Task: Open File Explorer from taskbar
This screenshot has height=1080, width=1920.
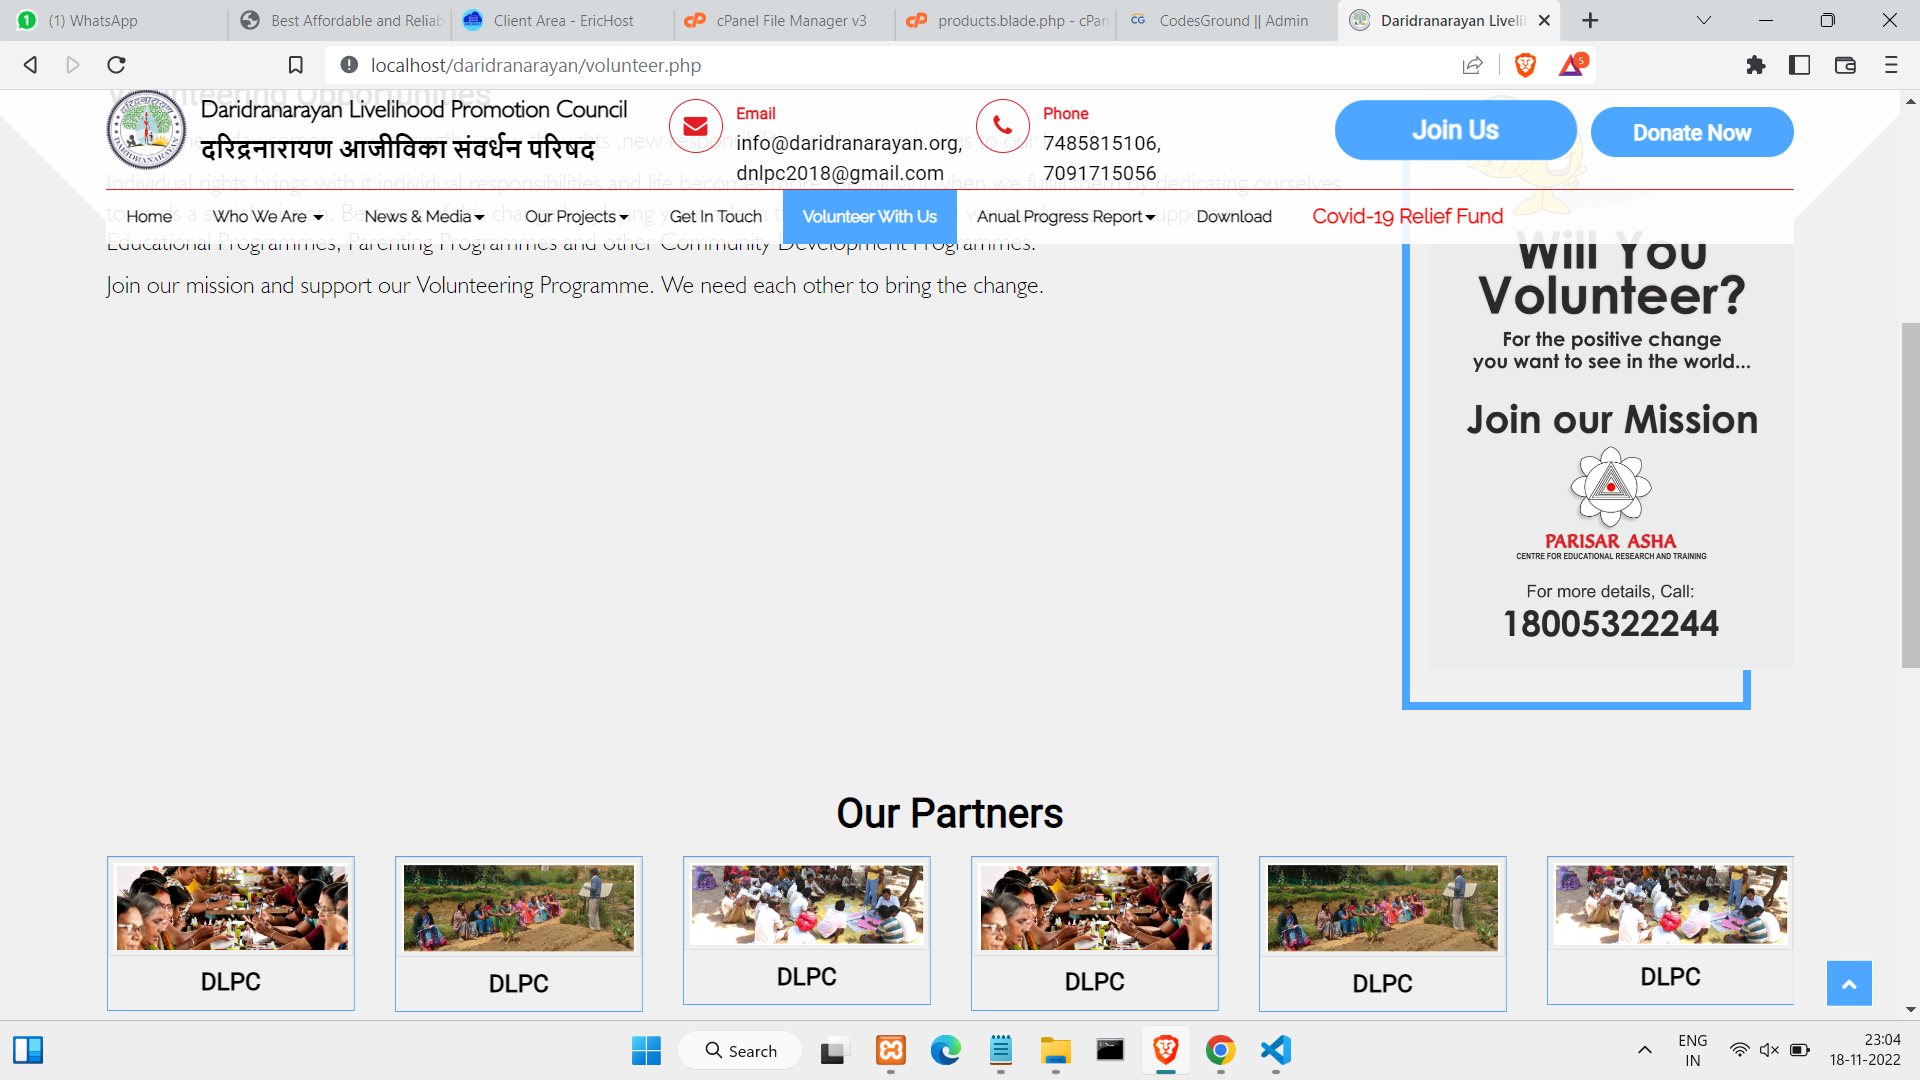Action: tap(1055, 1051)
